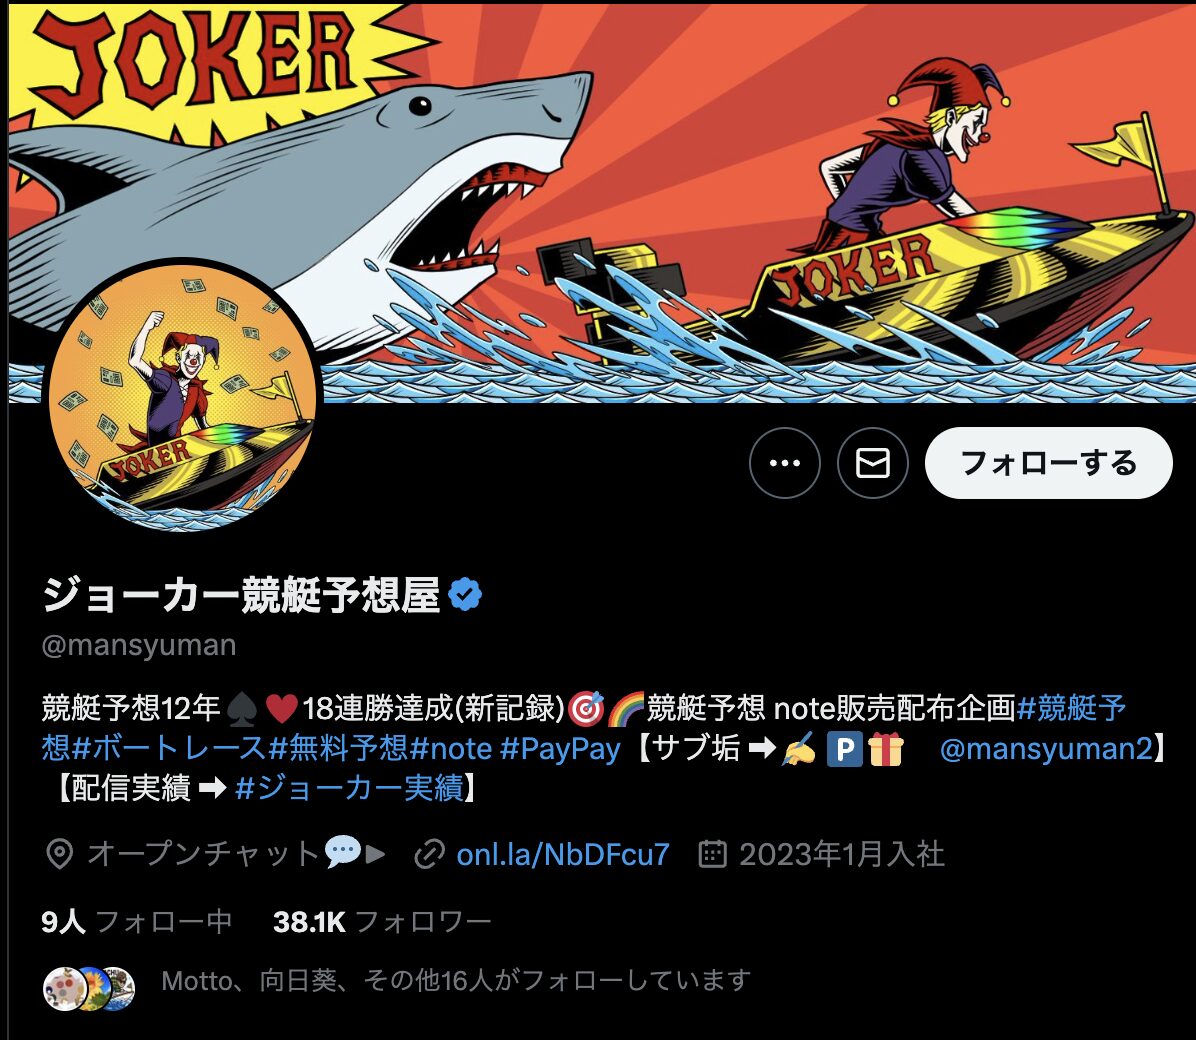Click the location pin icon
Viewport: 1196px width, 1040px height.
[59, 854]
